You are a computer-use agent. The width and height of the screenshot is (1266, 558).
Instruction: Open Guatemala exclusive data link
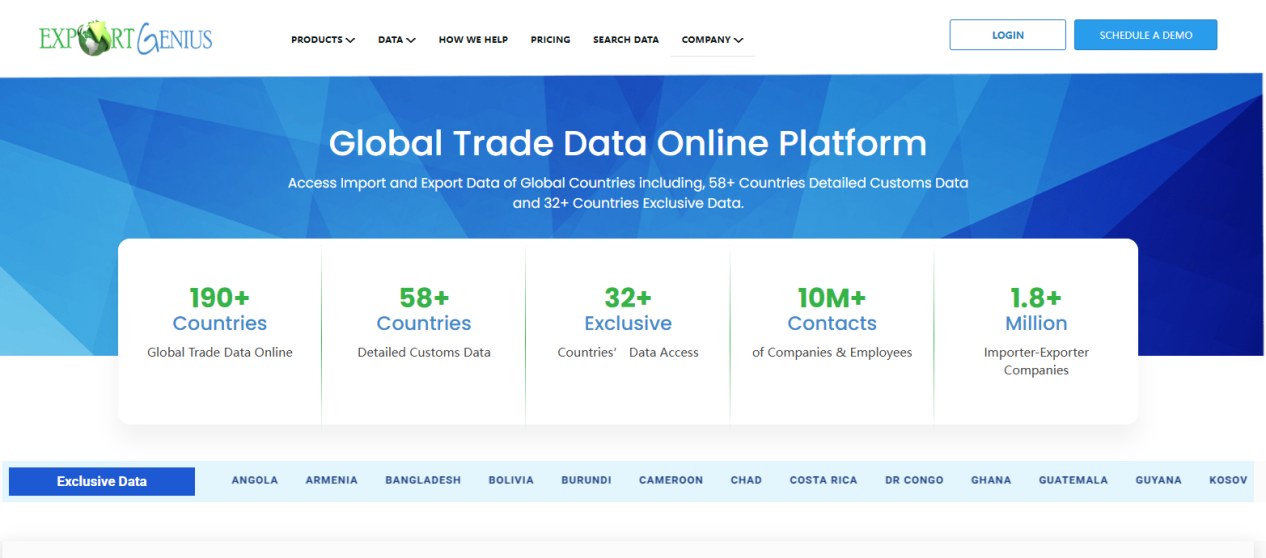[1073, 480]
